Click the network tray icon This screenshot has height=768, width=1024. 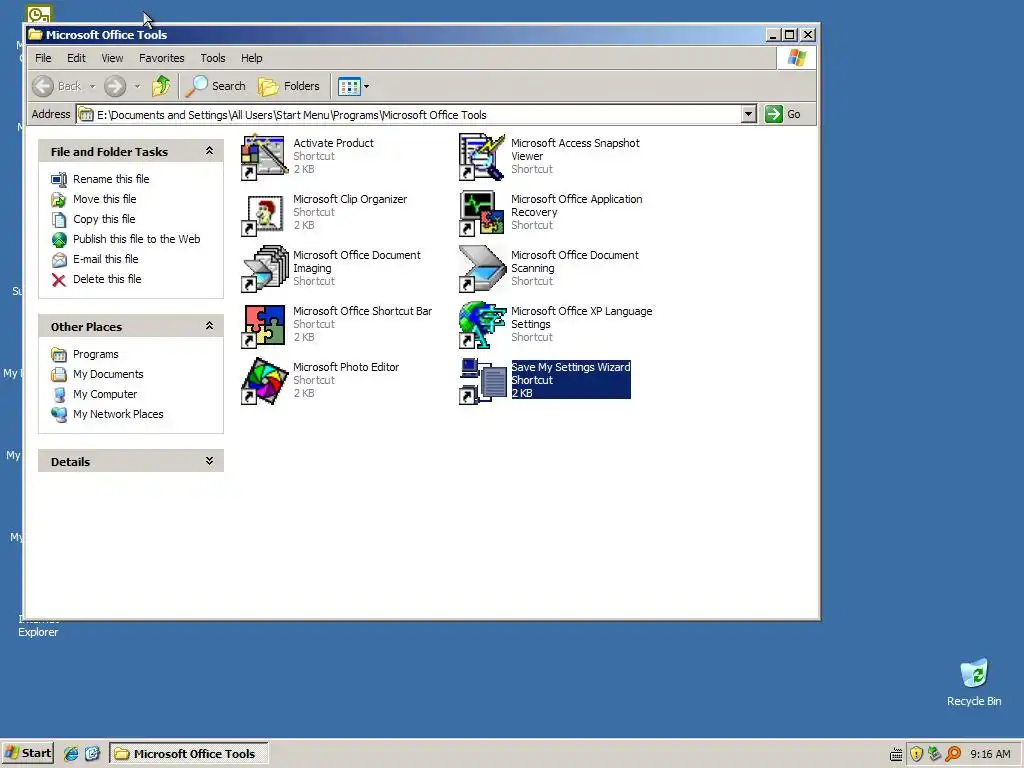[x=935, y=754]
